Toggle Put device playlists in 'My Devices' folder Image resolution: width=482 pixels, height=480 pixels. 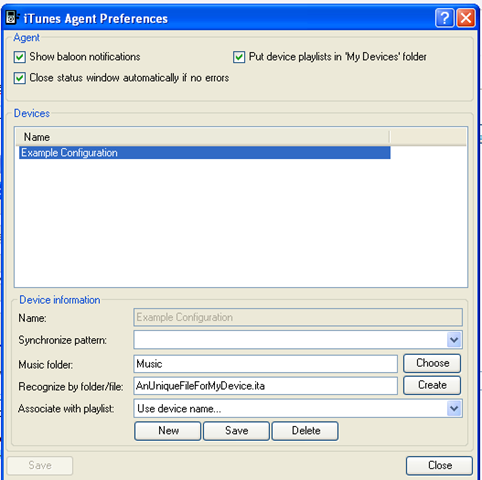pyautogui.click(x=239, y=57)
